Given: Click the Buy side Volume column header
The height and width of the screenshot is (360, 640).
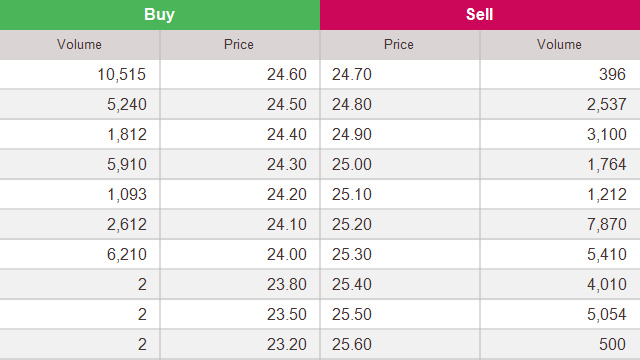Looking at the screenshot, I should click(x=80, y=44).
